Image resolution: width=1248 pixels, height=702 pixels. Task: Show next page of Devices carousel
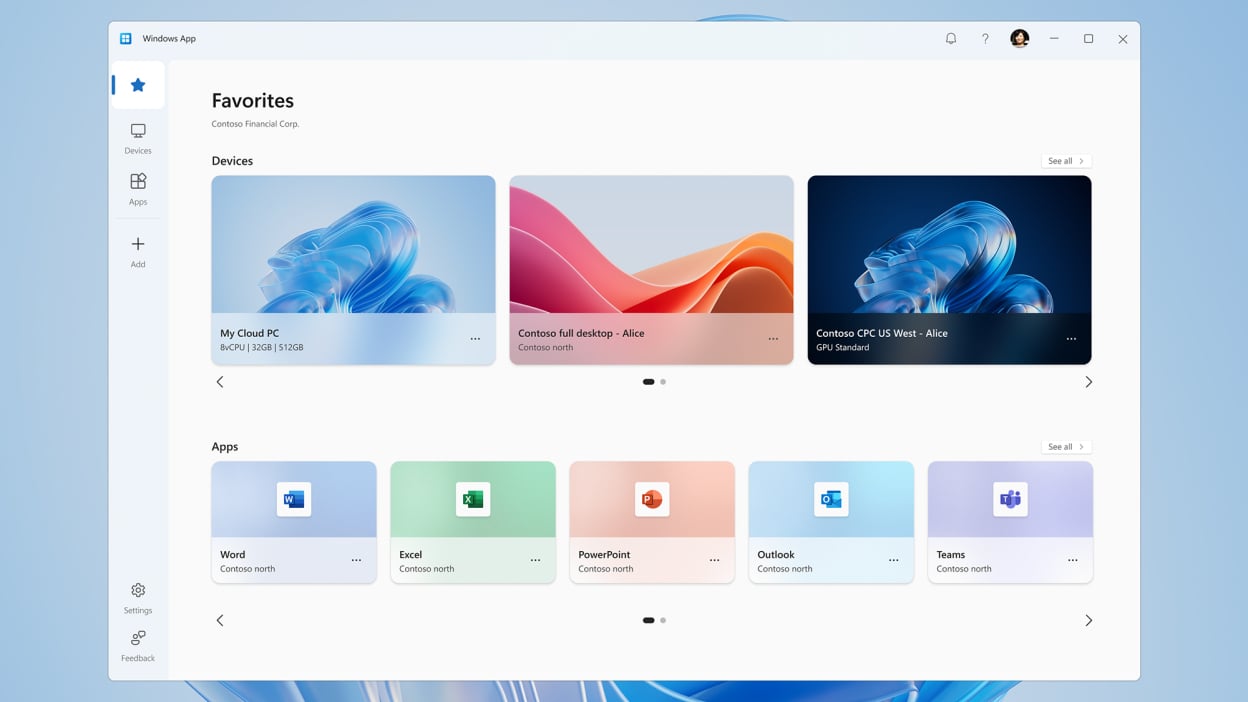[1089, 382]
